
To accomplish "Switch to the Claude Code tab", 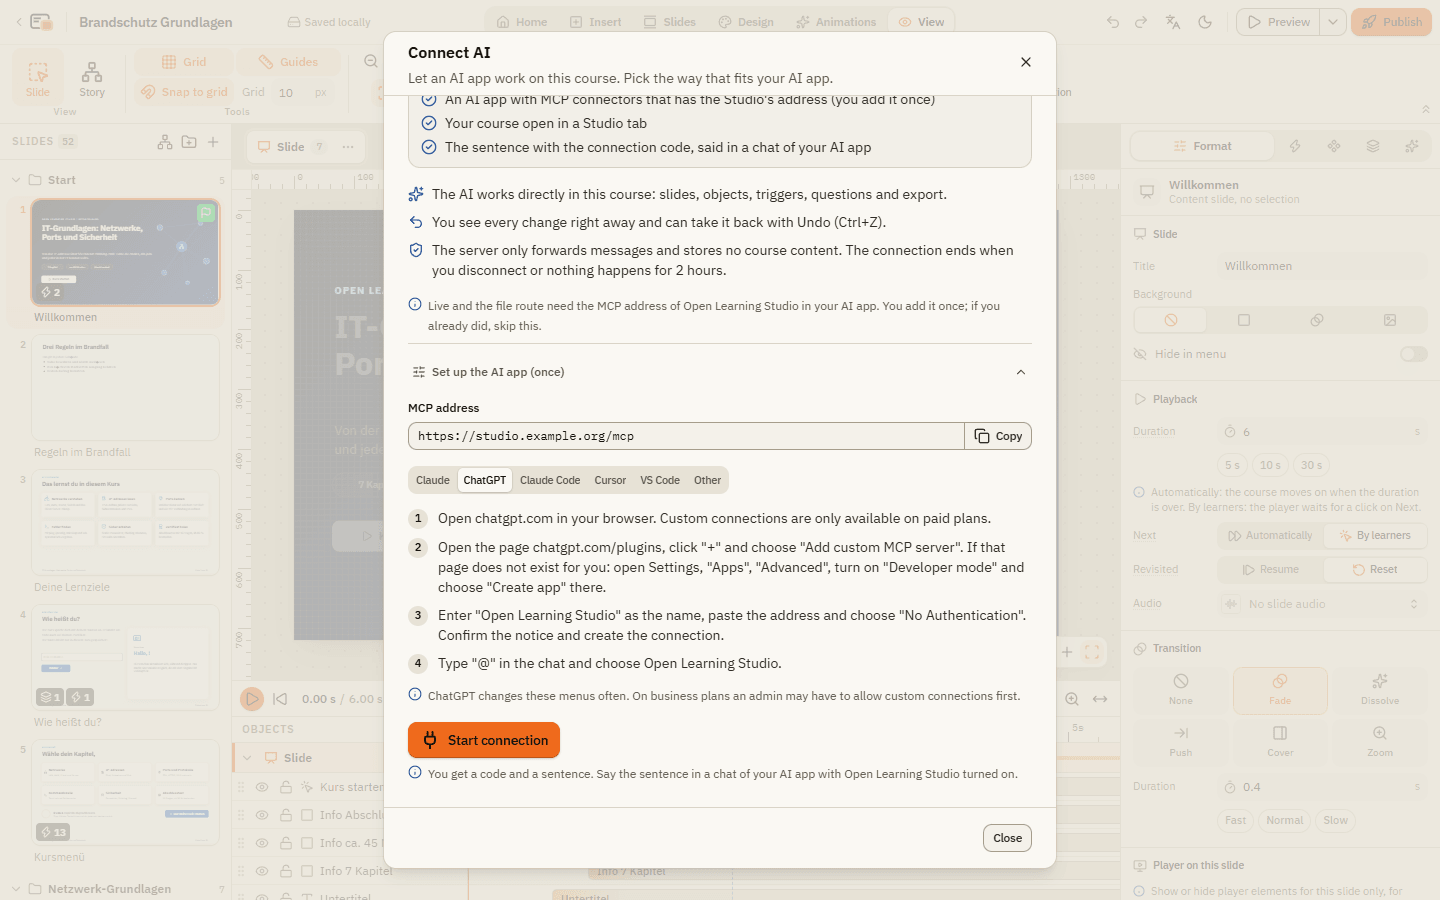I will 550,480.
